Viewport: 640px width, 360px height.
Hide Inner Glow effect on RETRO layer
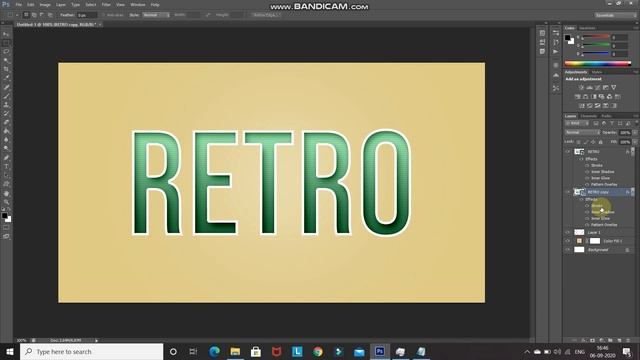coord(587,178)
